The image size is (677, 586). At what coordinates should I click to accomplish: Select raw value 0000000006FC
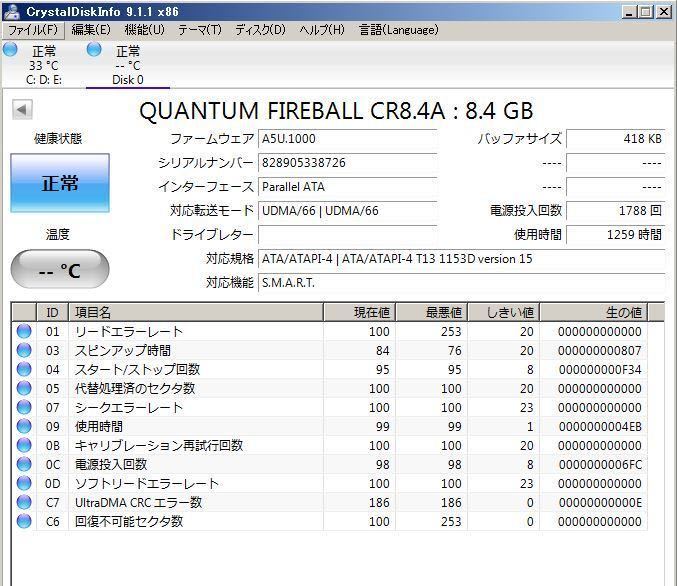599,465
